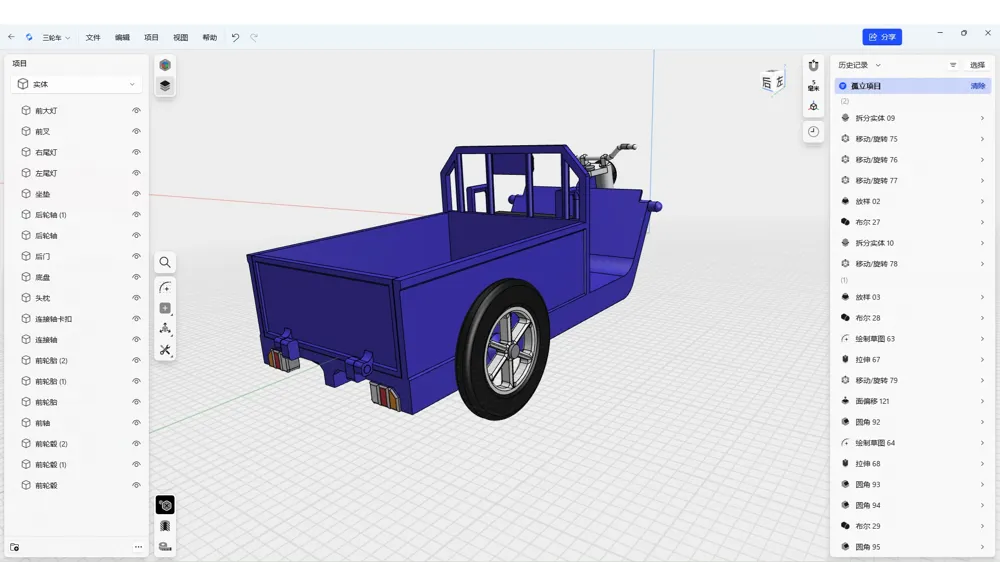Select the transform axes tool
This screenshot has width=1000, height=562.
pos(165,329)
